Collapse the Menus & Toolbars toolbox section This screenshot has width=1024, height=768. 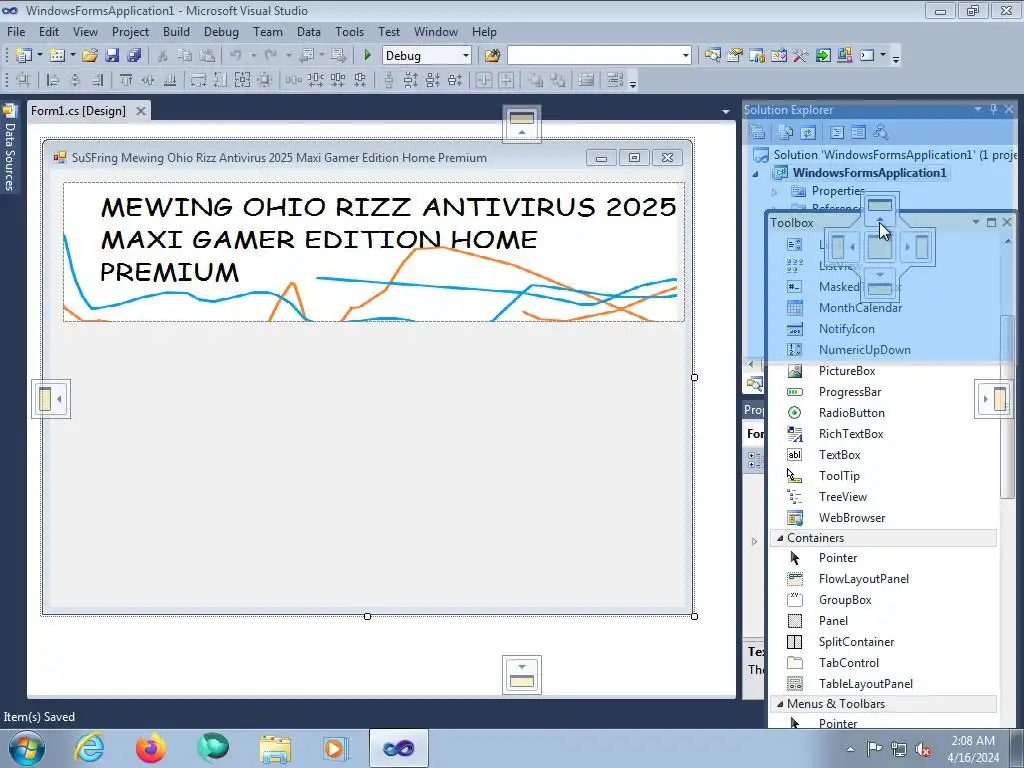(780, 704)
